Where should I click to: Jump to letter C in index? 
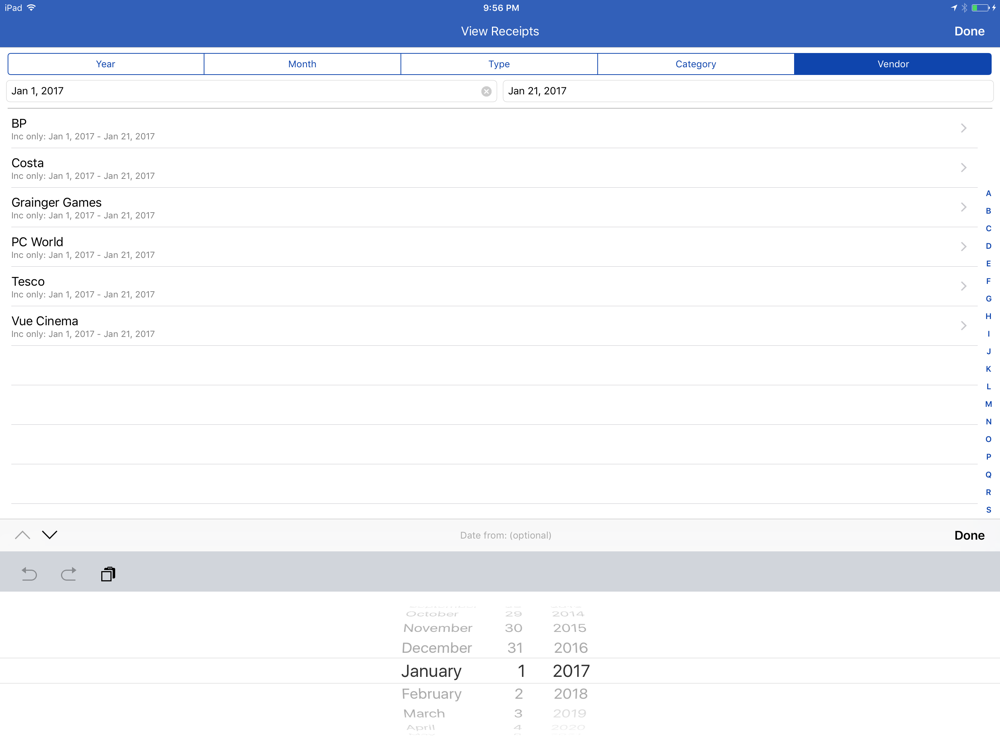click(989, 228)
